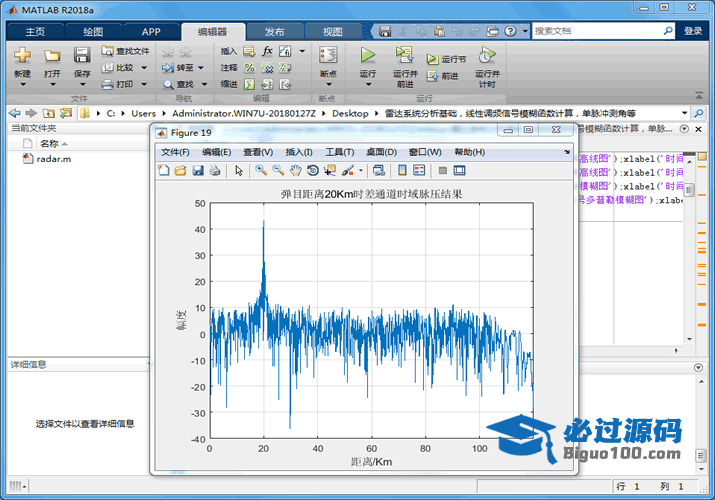
Task: Click the Breakpoints (断点) icon
Action: (327, 56)
